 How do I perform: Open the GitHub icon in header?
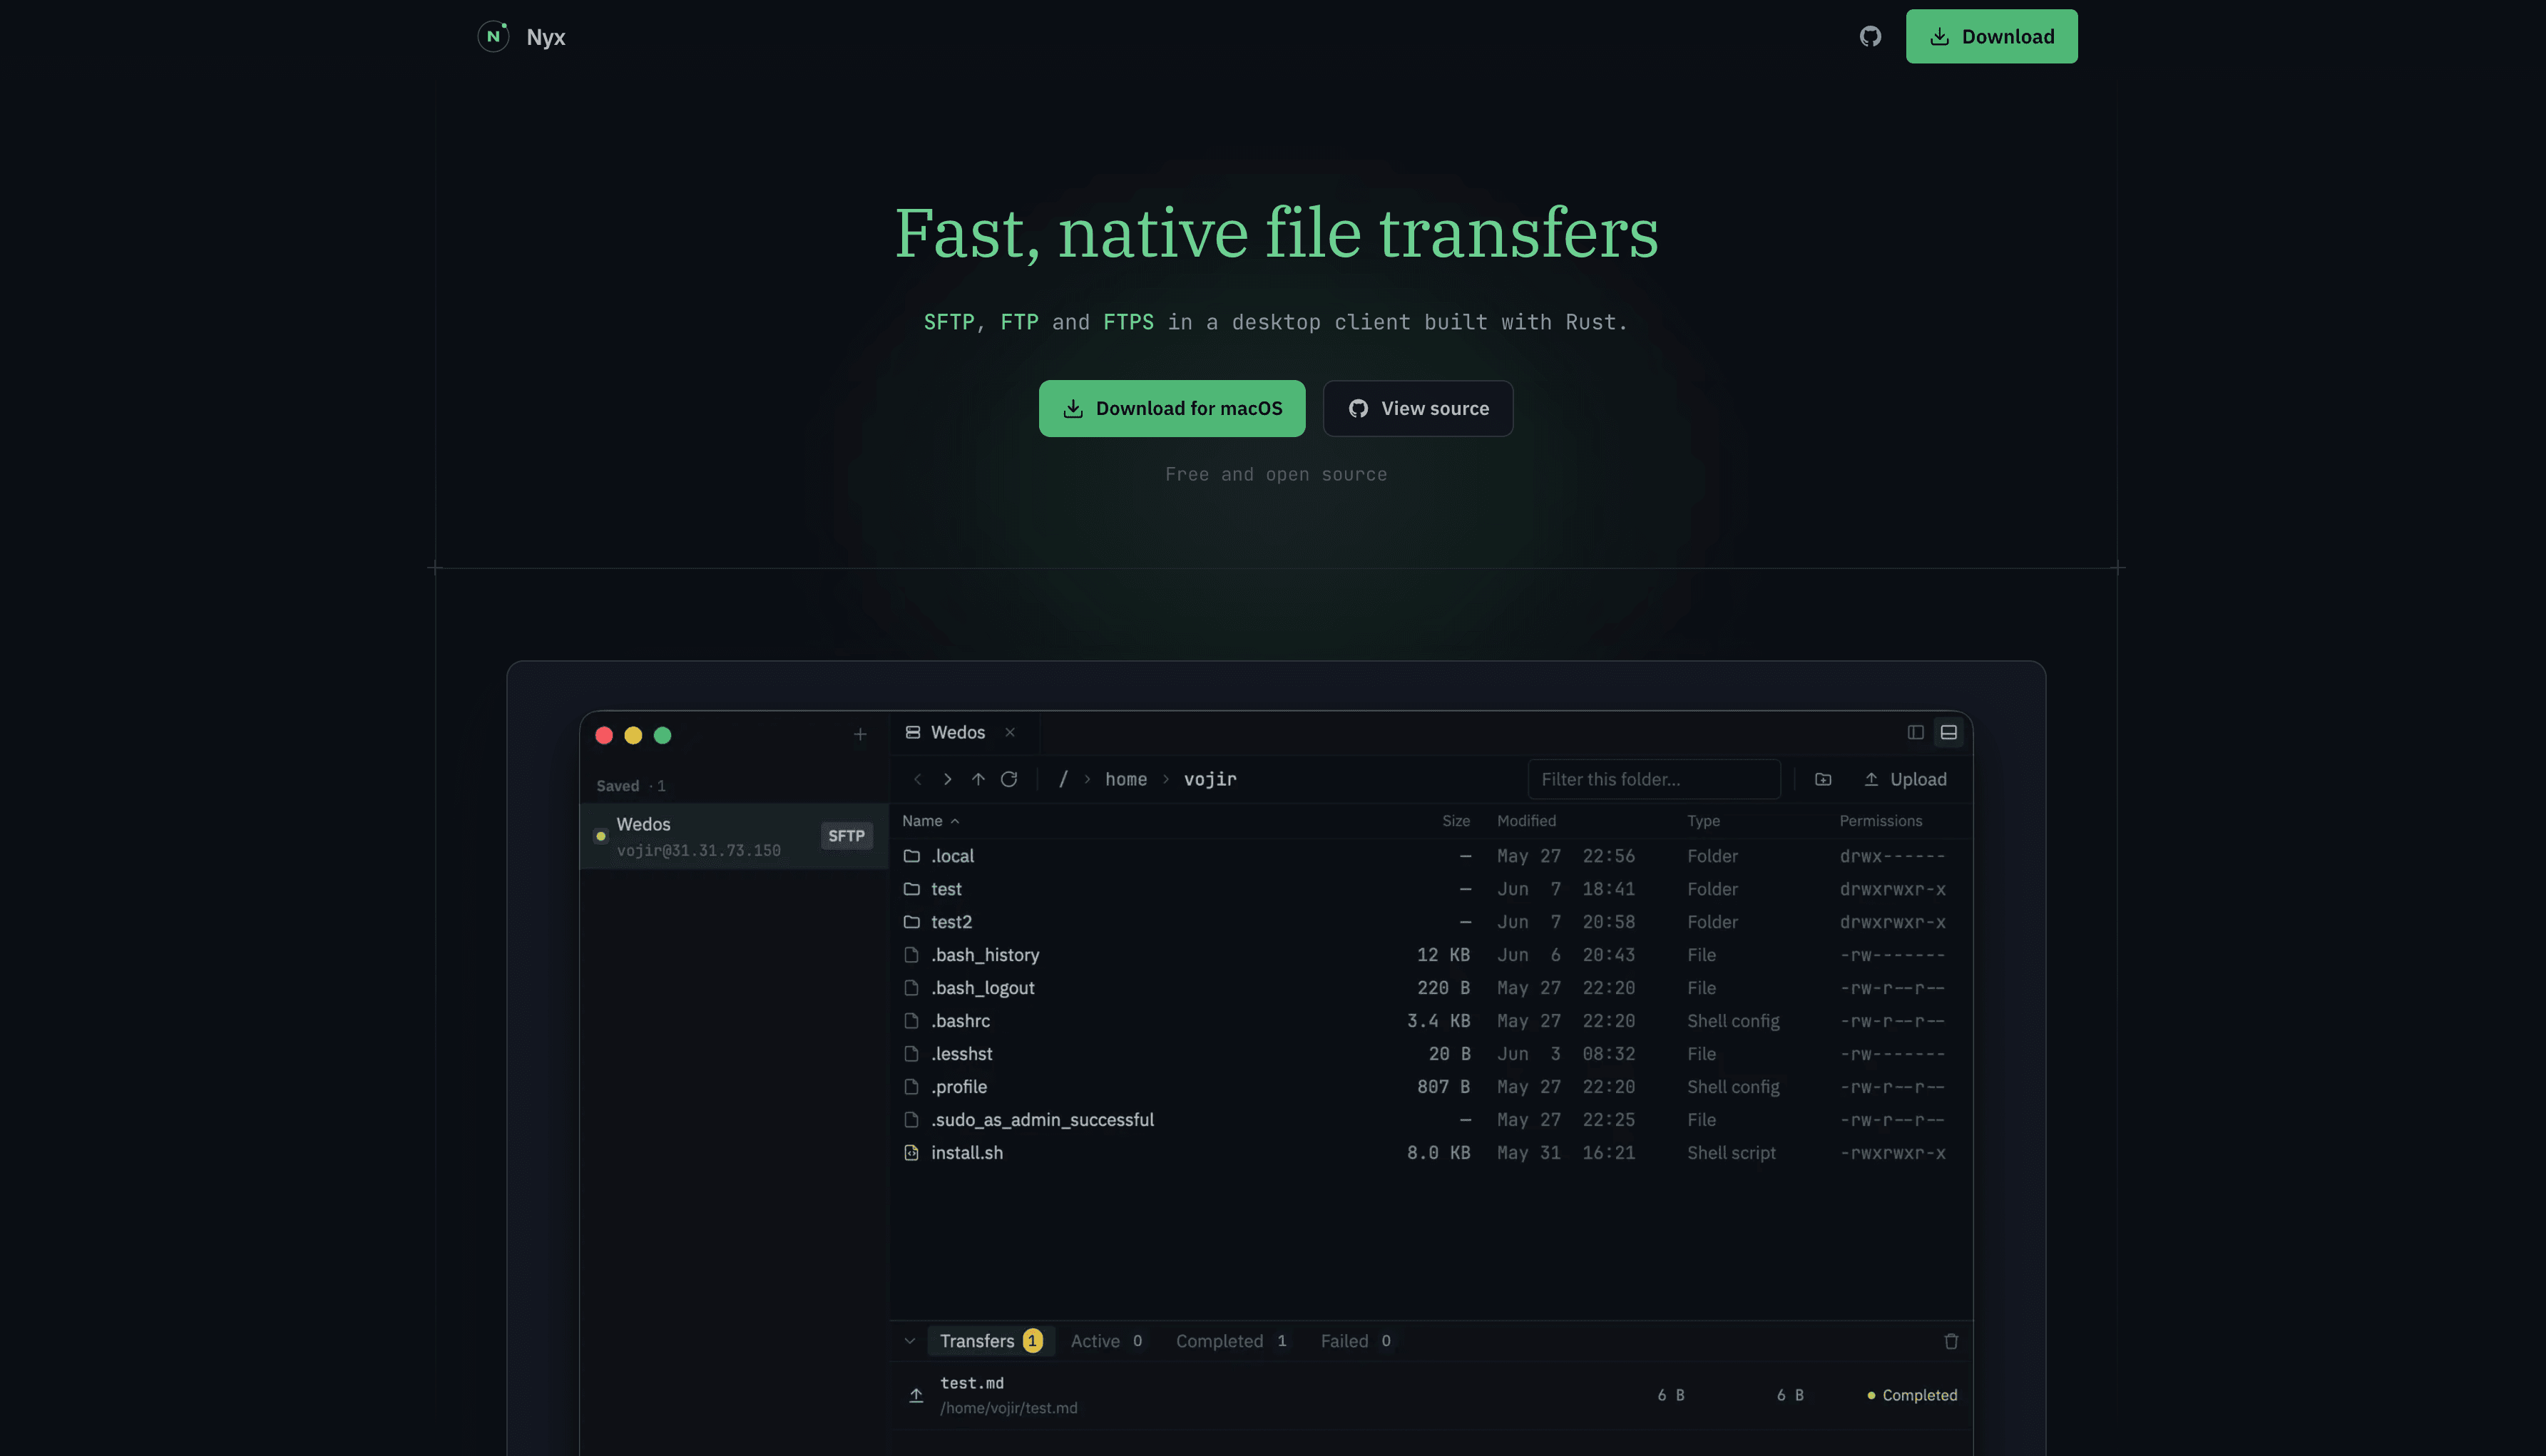(x=1870, y=37)
